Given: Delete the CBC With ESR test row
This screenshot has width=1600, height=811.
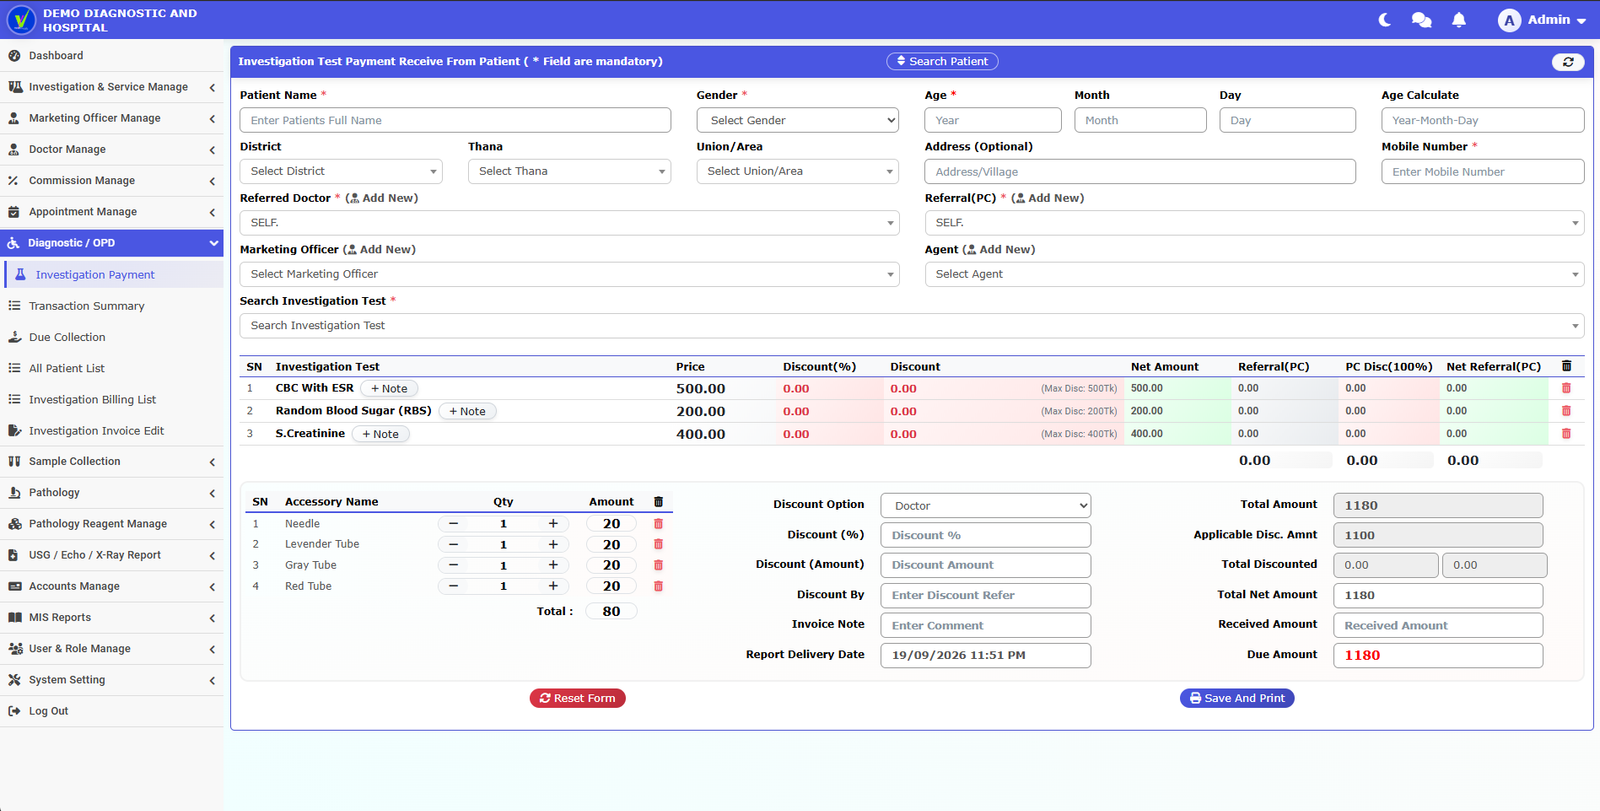Looking at the screenshot, I should 1566,388.
